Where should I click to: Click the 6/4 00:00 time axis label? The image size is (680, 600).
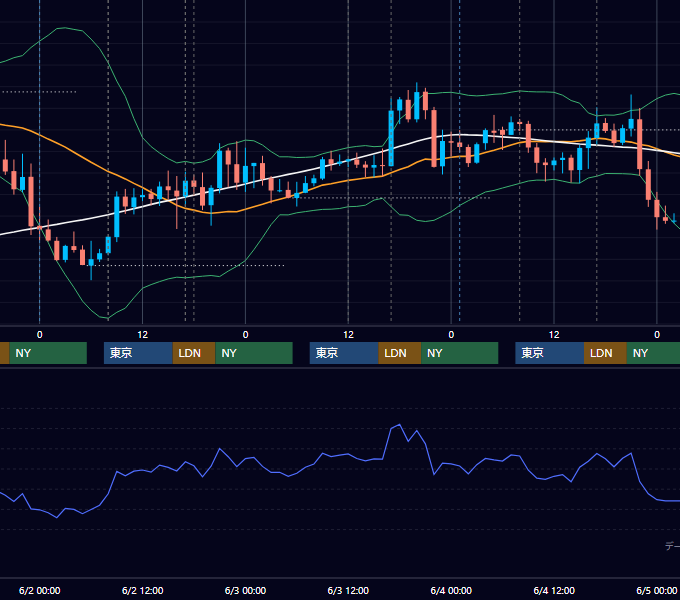click(x=451, y=590)
